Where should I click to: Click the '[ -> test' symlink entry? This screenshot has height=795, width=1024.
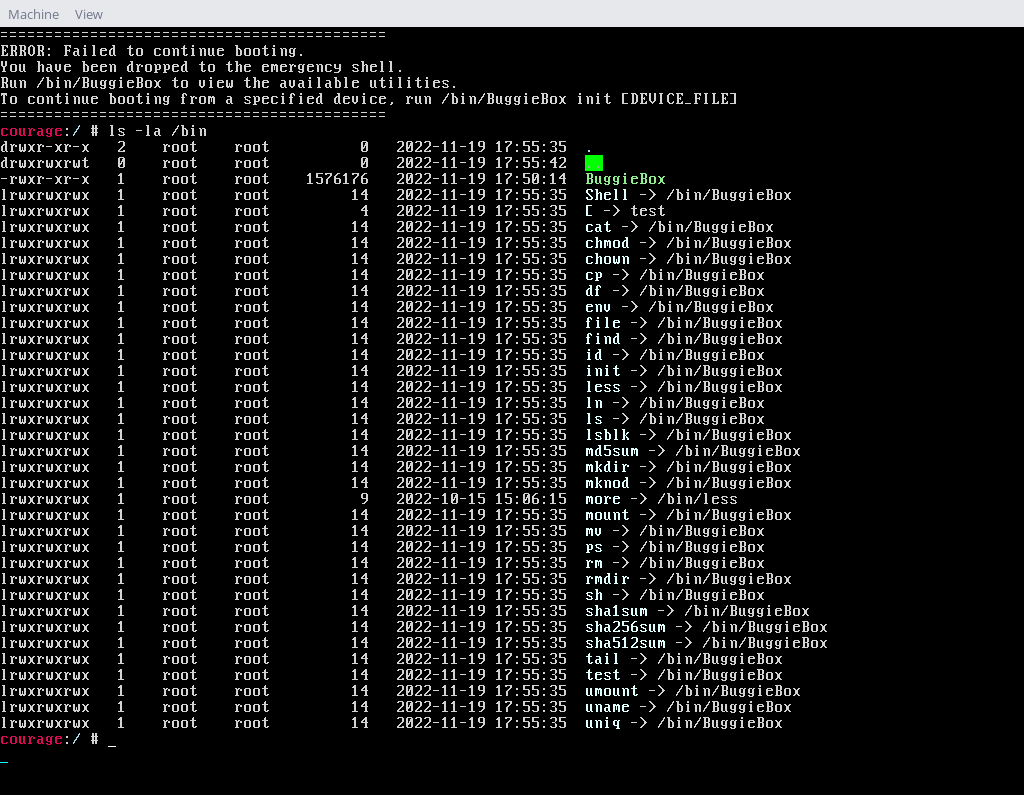[x=625, y=211]
